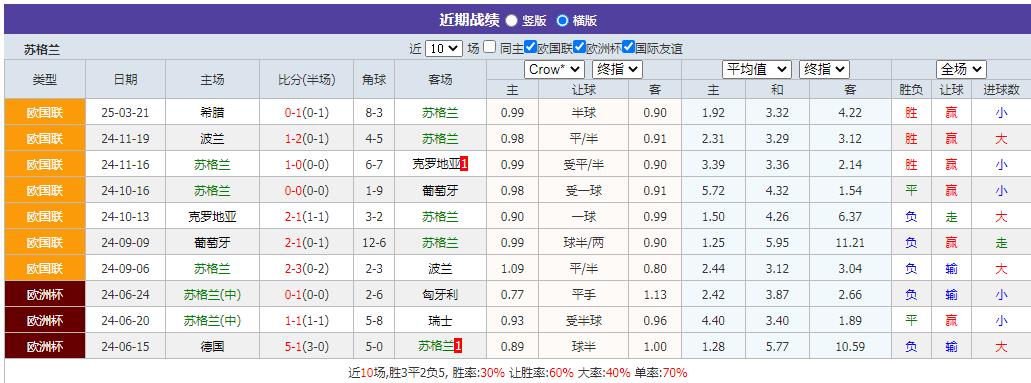Click the handicap value 球半/两
Viewport: 1031px width, 383px height.
(x=584, y=243)
